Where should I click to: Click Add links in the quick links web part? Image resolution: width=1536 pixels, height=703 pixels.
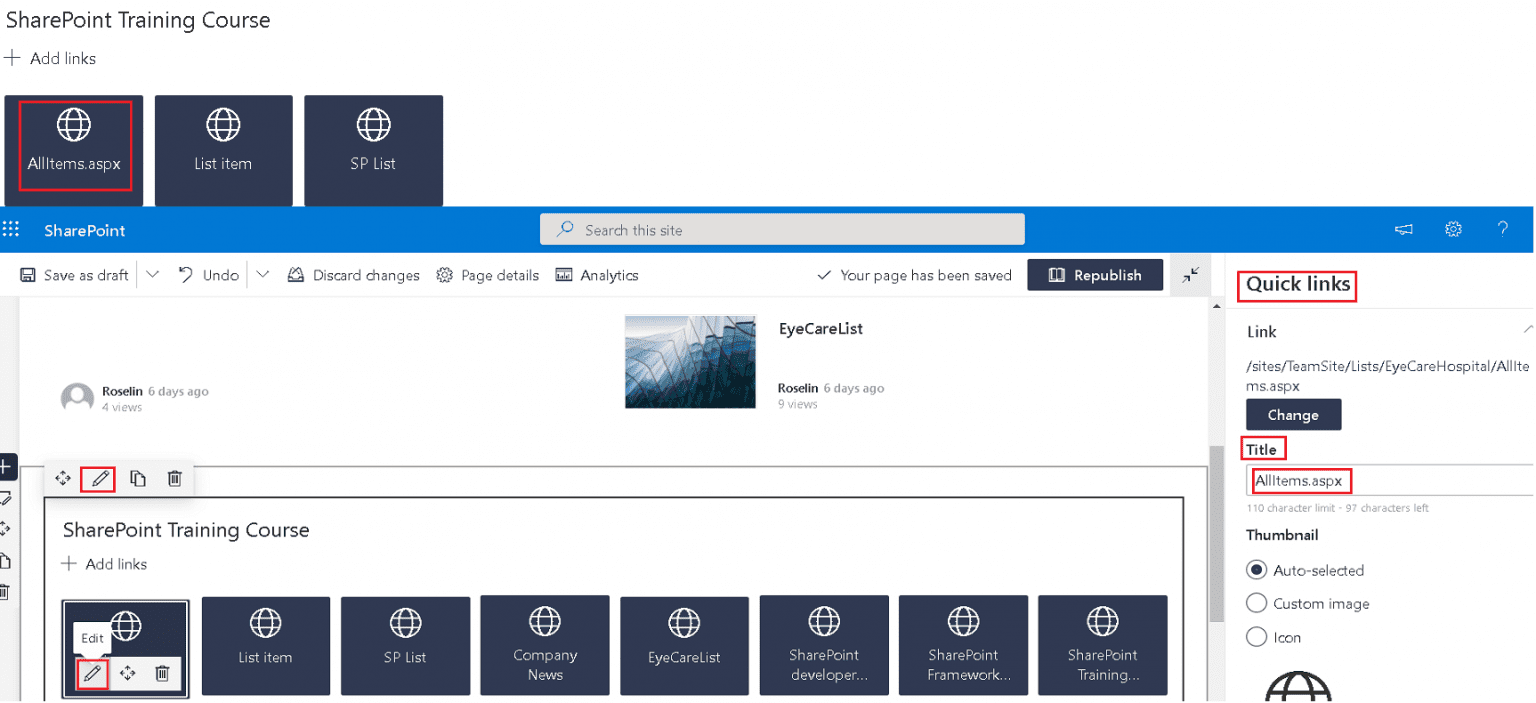(x=104, y=564)
